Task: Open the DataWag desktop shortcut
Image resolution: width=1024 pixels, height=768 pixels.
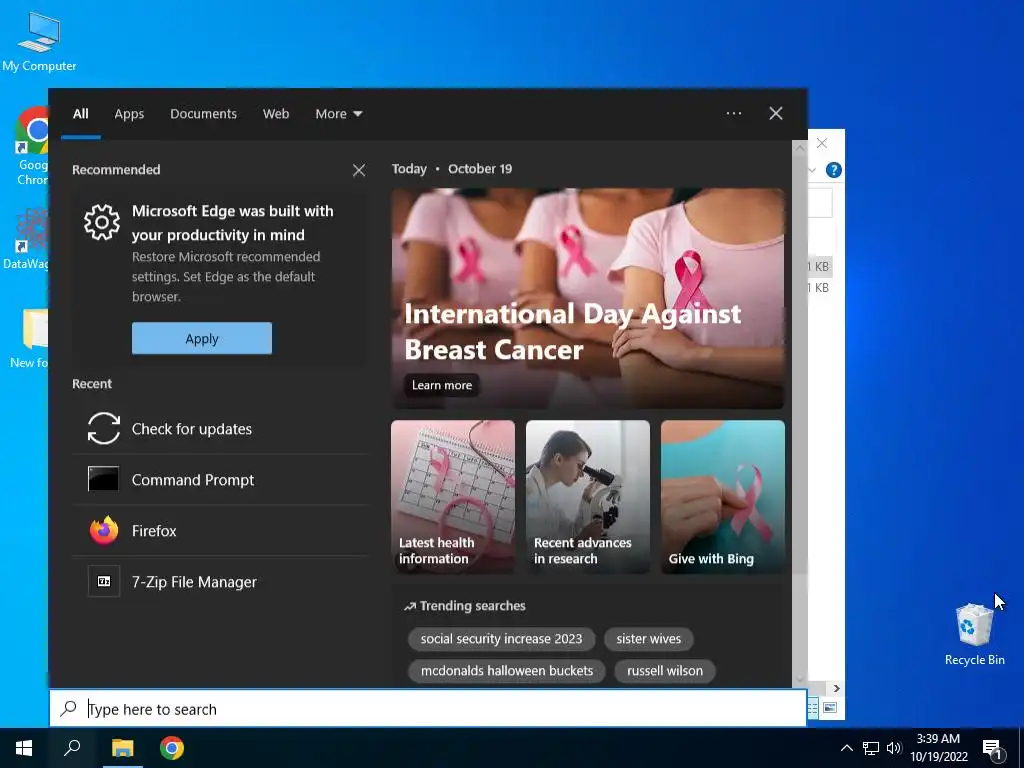Action: [26, 238]
